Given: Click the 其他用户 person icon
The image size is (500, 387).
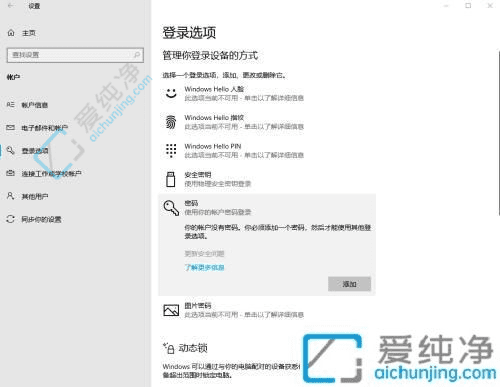Looking at the screenshot, I should 11,196.
